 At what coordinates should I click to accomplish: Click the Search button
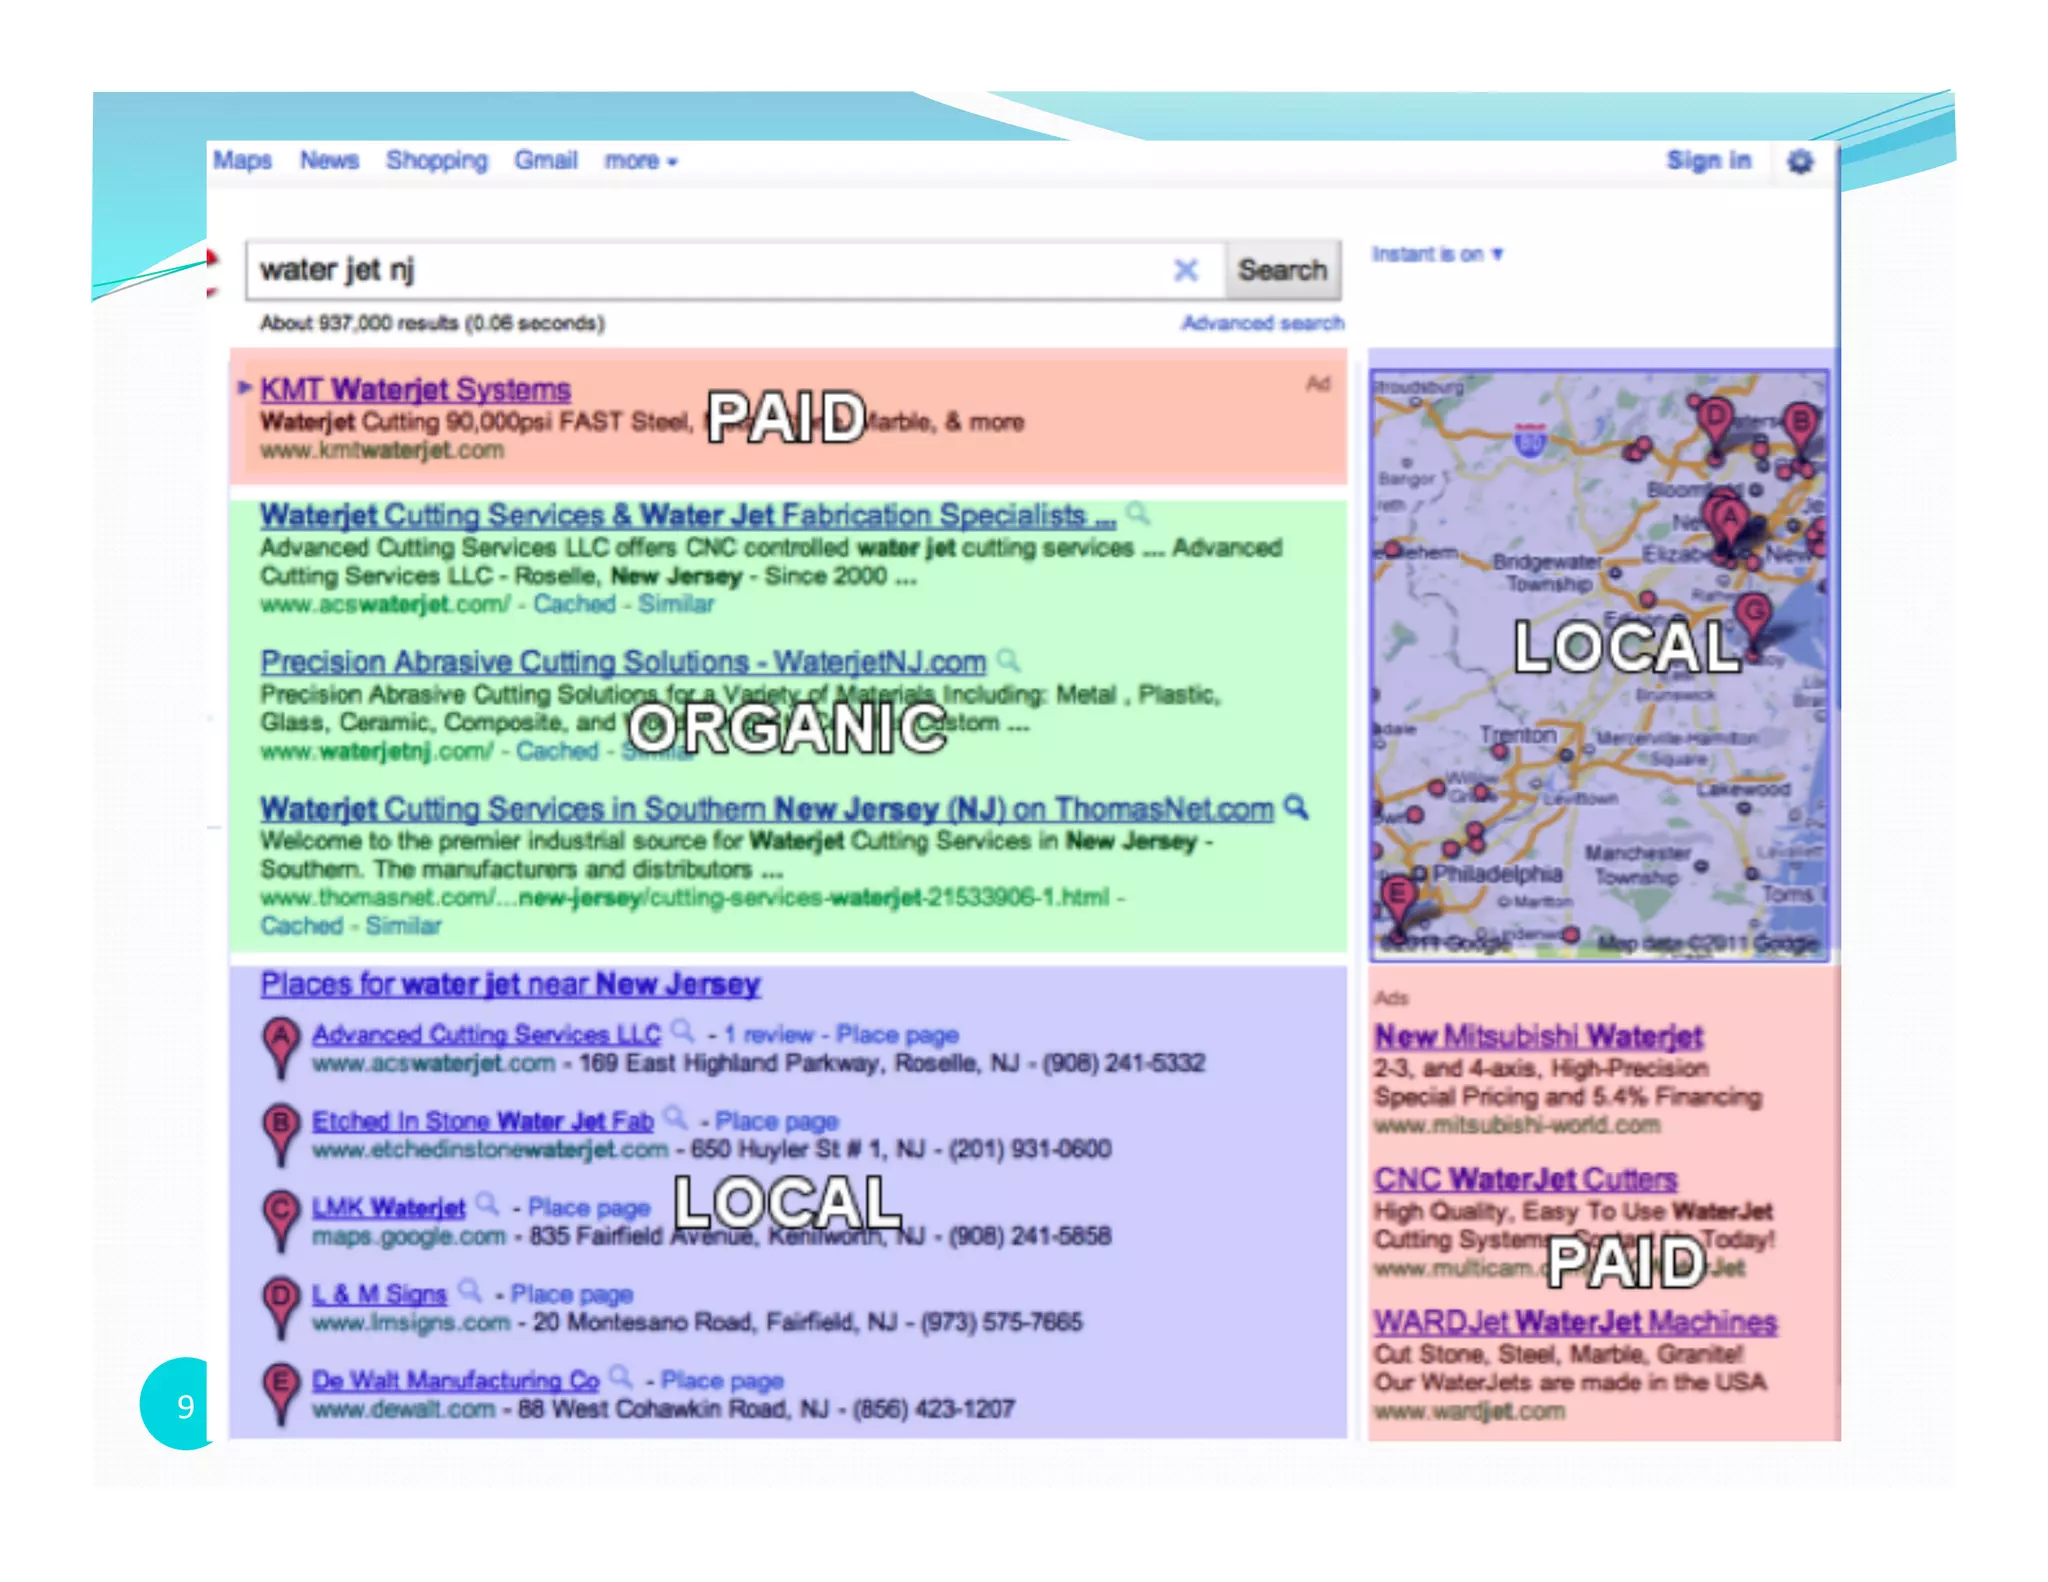point(1282,270)
